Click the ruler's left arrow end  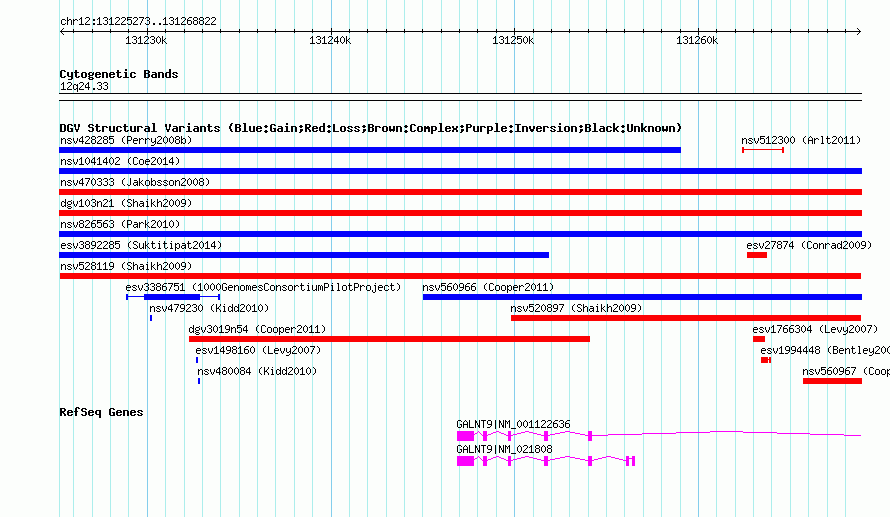pyautogui.click(x=62, y=31)
